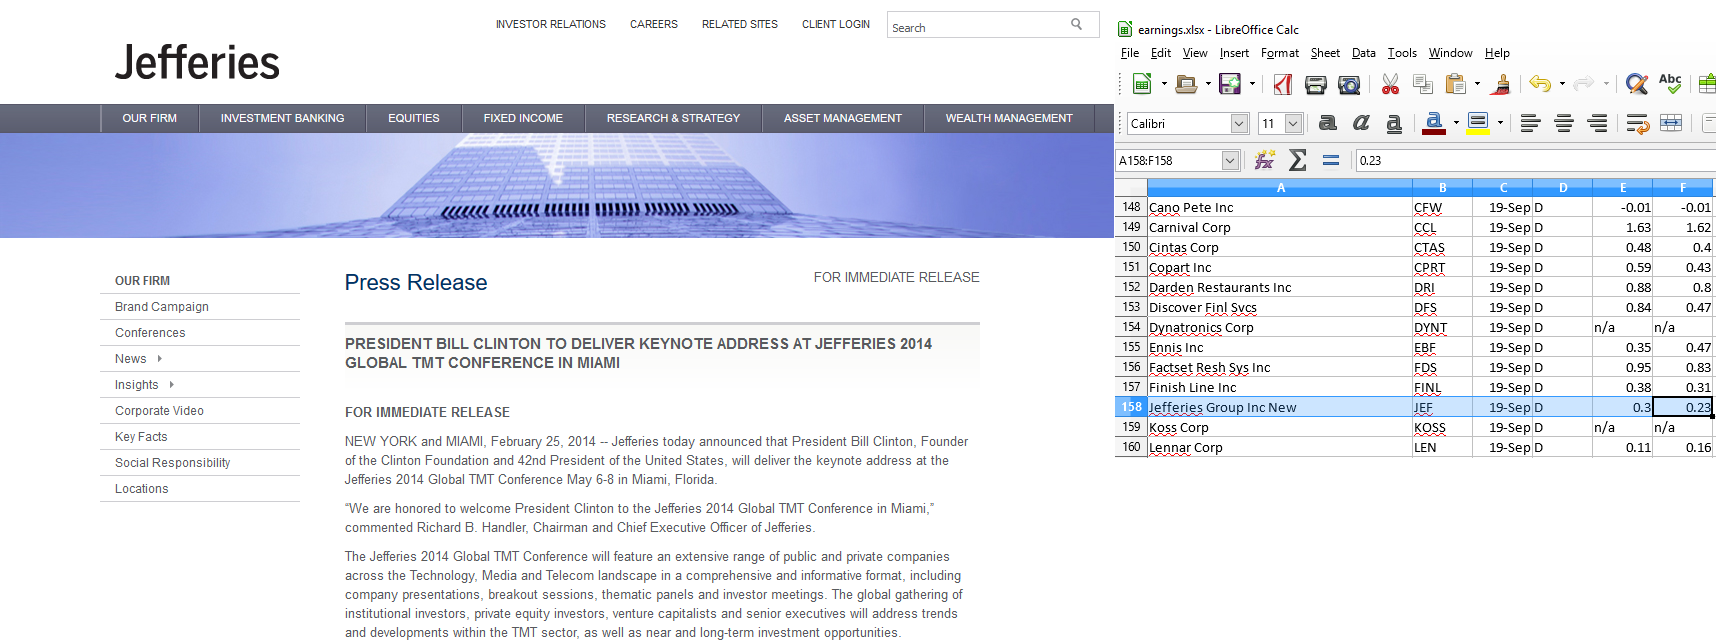
Task: Click the Client Login link
Action: pyautogui.click(x=836, y=24)
